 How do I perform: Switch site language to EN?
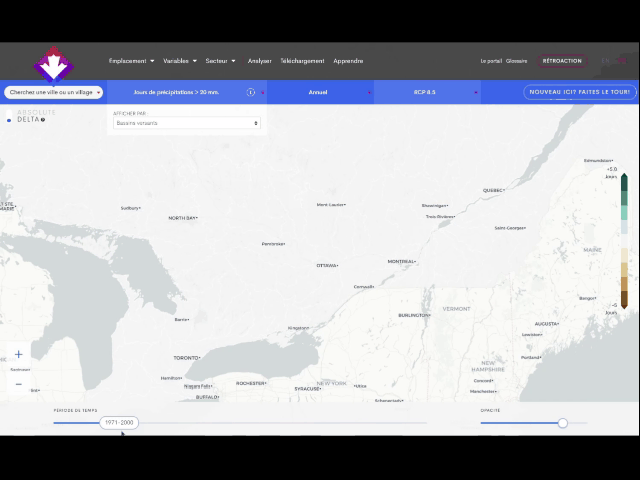pyautogui.click(x=605, y=61)
